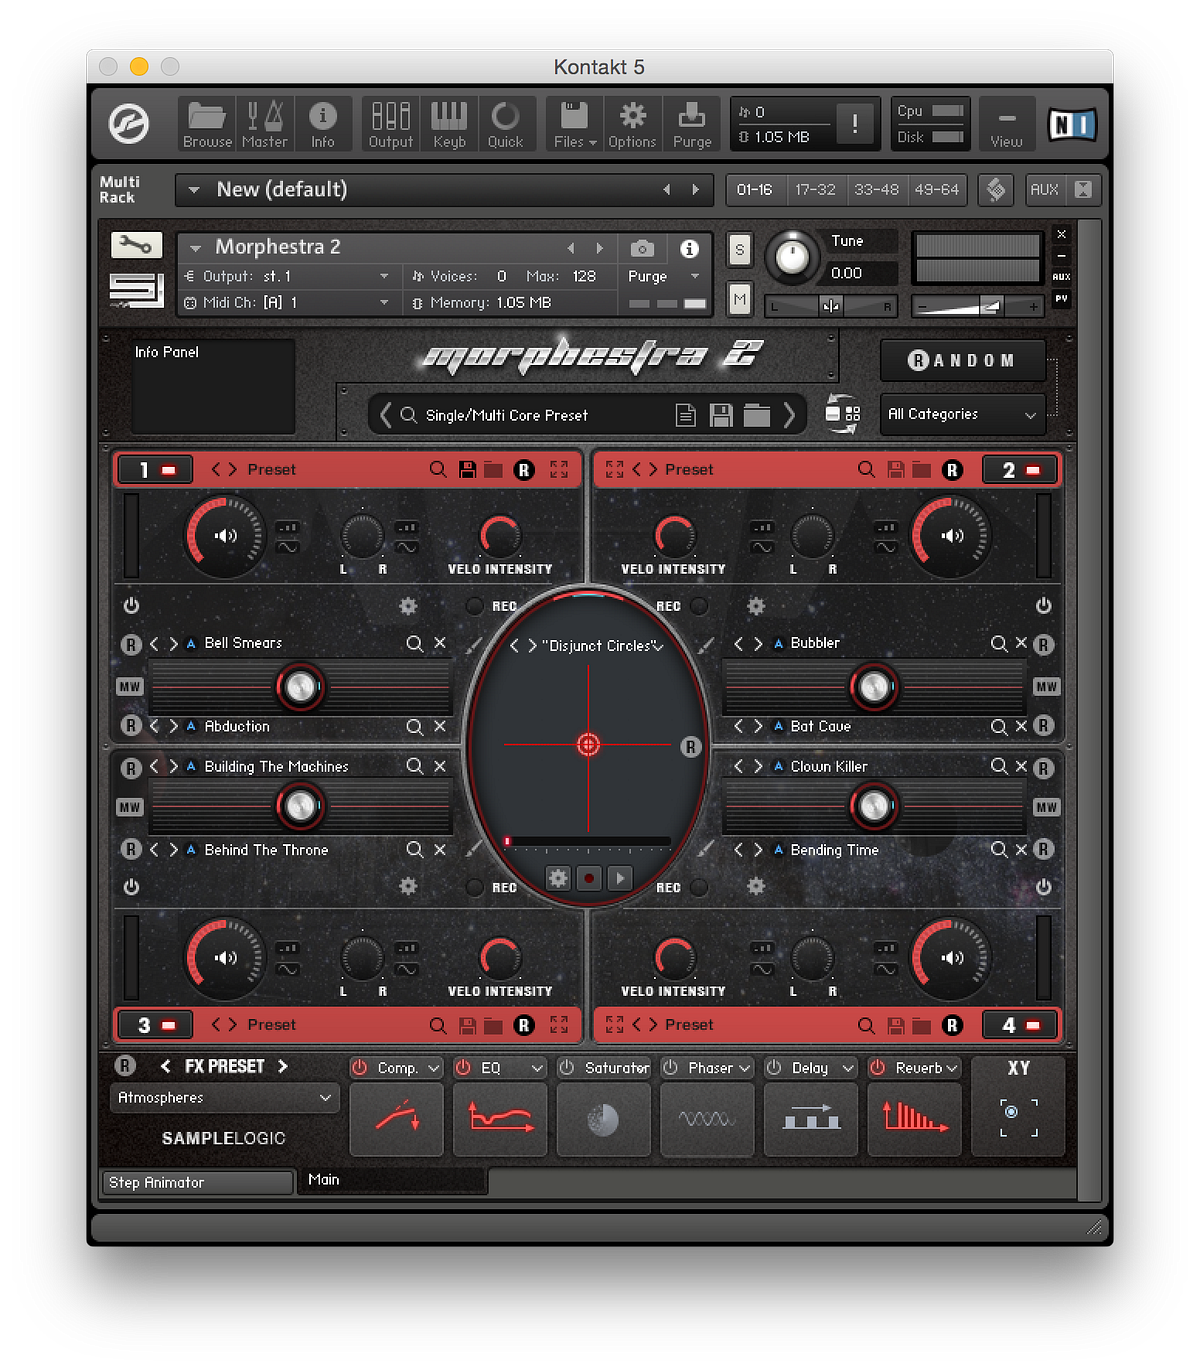Select the 17-32 rack page

(x=815, y=189)
